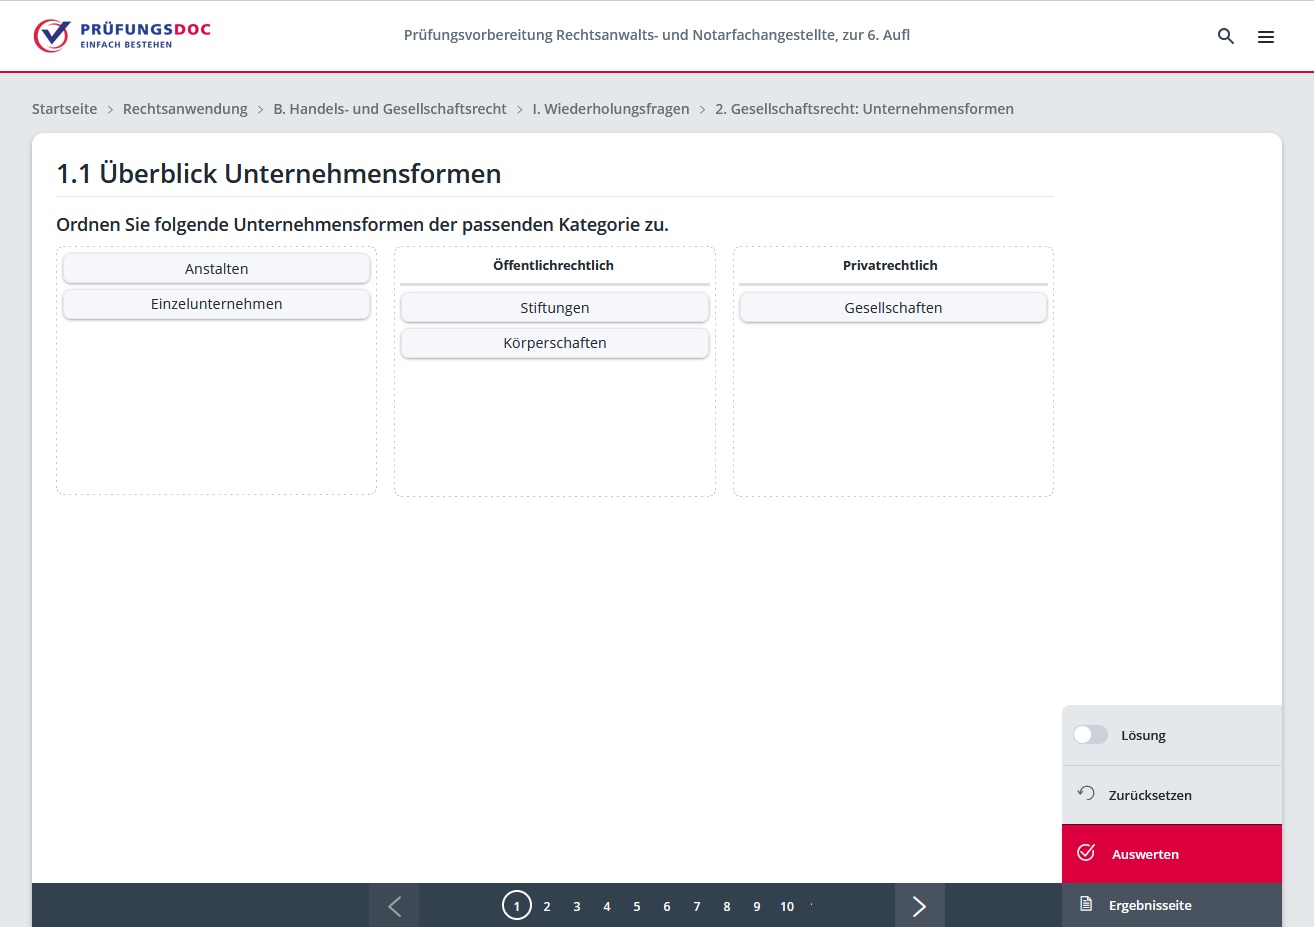Open I. Wiederholungsfragen breadcrumb
Viewport: 1314px width, 927px height.
click(x=610, y=109)
